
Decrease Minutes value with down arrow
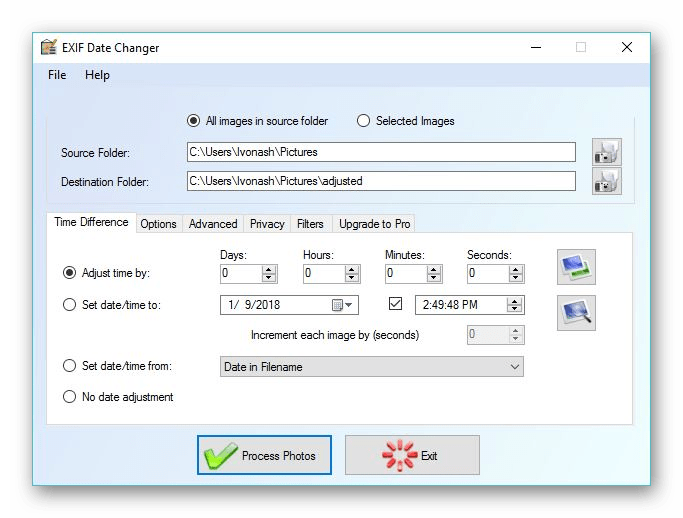433,278
